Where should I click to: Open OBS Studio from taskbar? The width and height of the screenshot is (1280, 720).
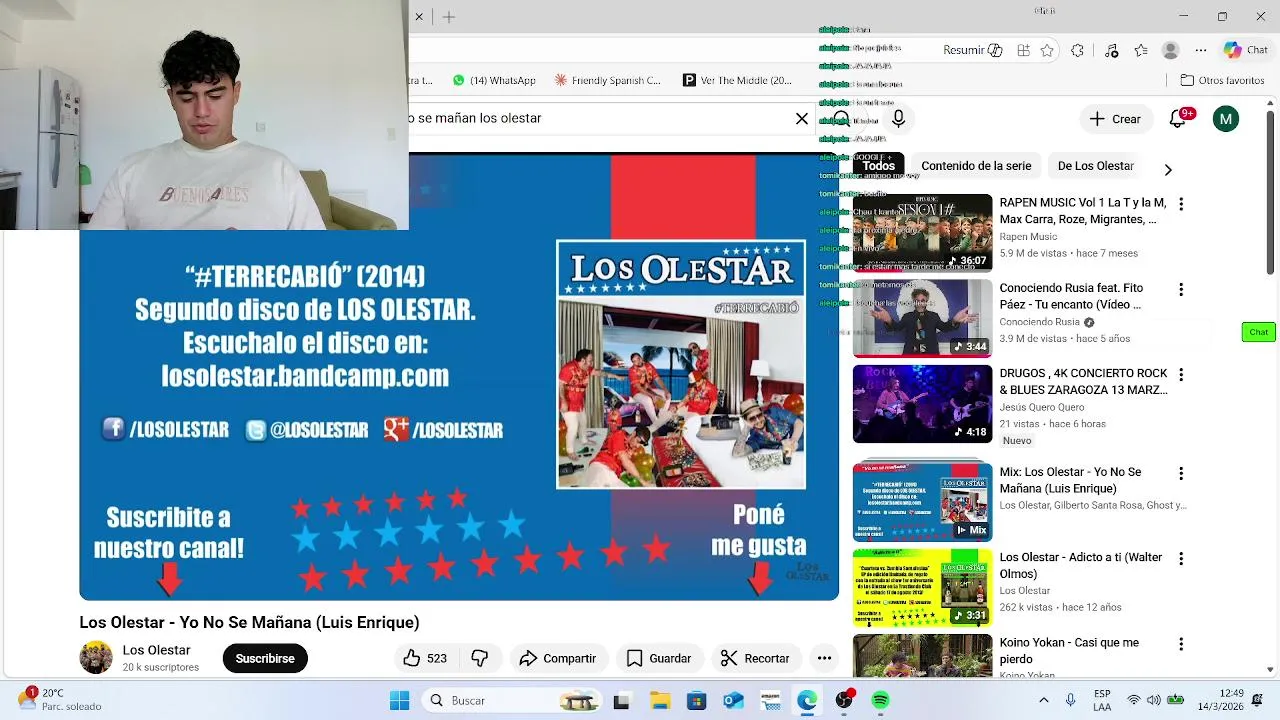tap(844, 700)
